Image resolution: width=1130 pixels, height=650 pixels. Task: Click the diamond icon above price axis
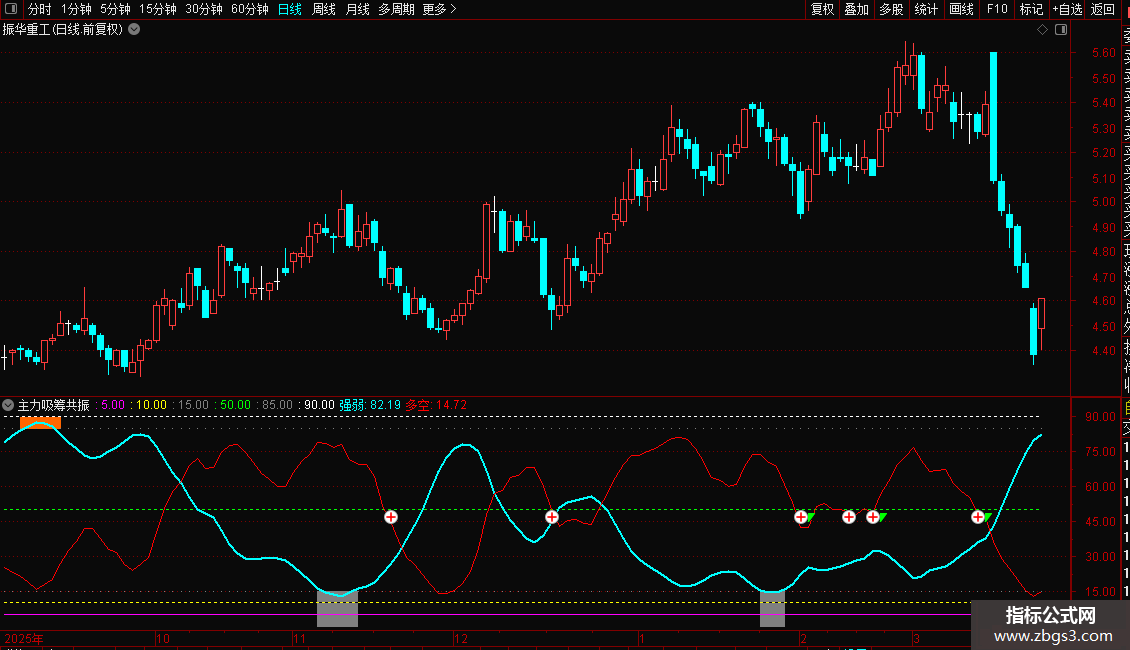(1042, 30)
